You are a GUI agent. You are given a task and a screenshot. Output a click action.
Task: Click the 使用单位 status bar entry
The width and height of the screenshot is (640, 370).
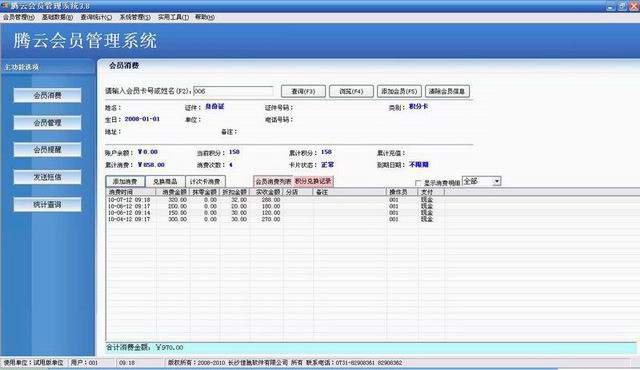coord(33,363)
